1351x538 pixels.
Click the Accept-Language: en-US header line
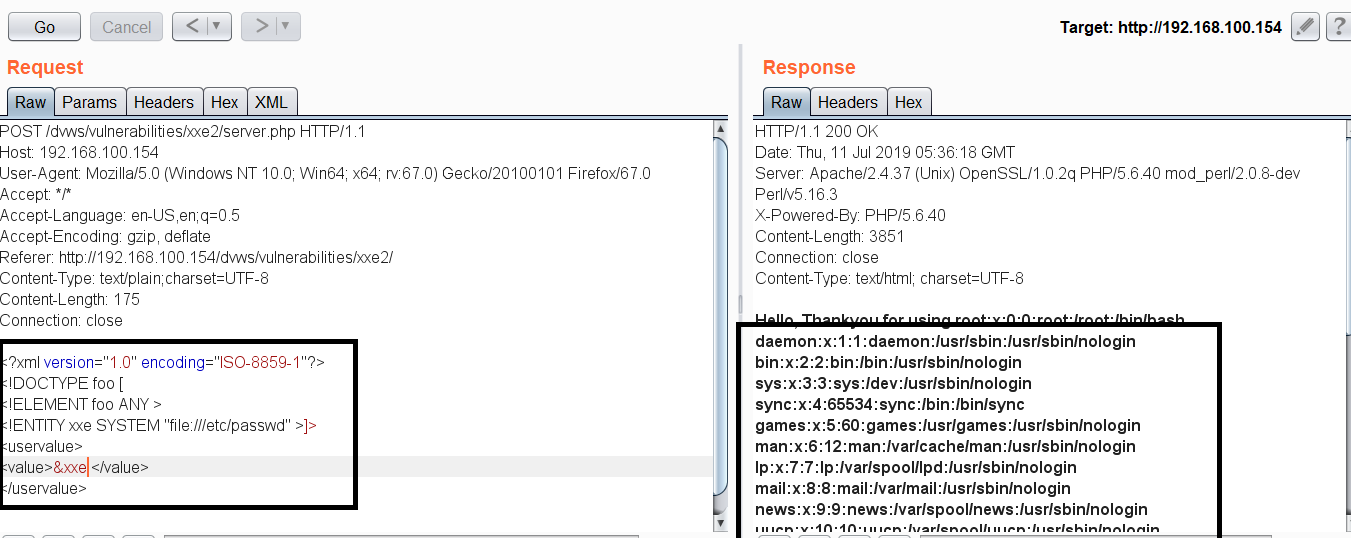pyautogui.click(x=120, y=216)
